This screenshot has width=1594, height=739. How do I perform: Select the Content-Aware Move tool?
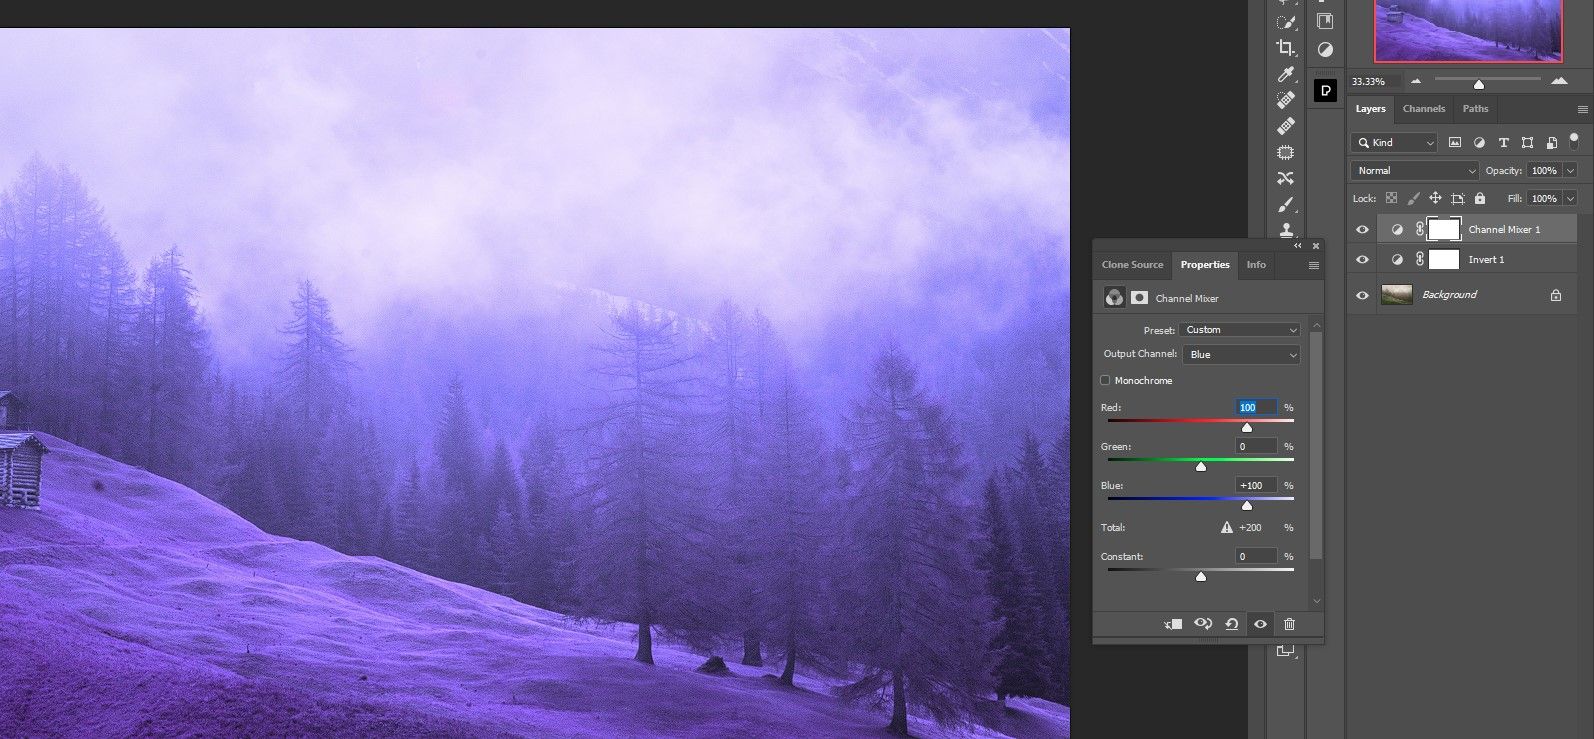(x=1286, y=178)
